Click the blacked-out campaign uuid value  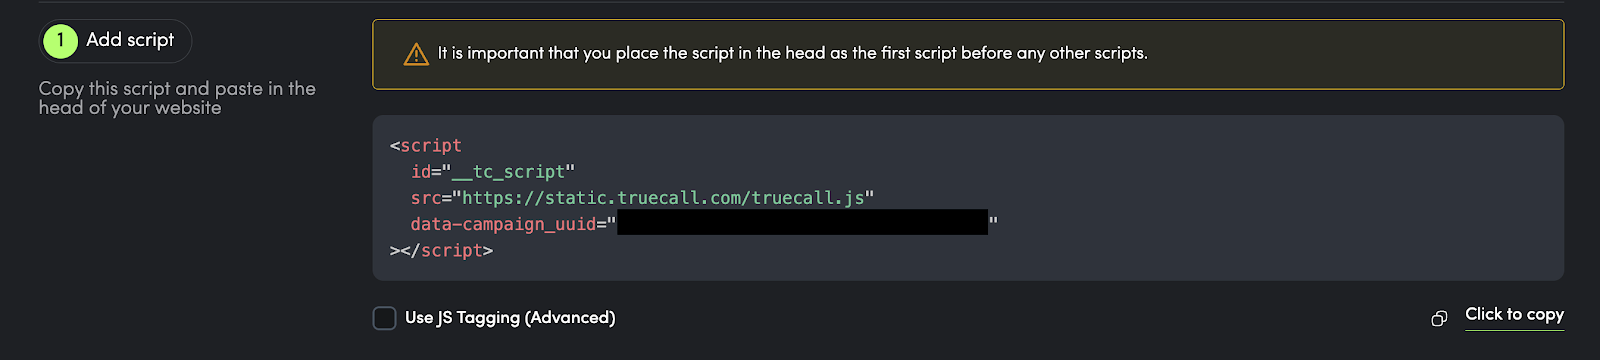[803, 222]
